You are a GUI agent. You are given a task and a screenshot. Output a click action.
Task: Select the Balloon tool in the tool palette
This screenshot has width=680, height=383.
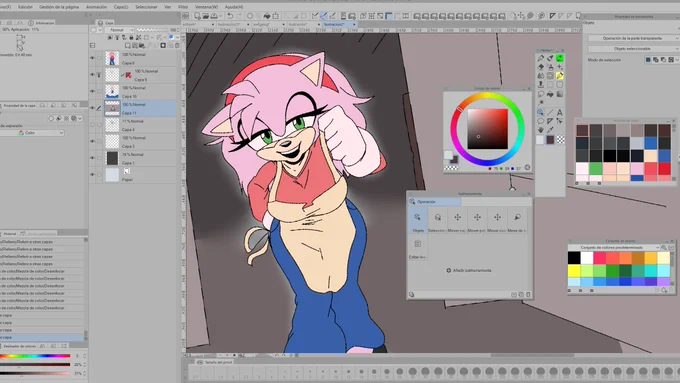coord(541,121)
